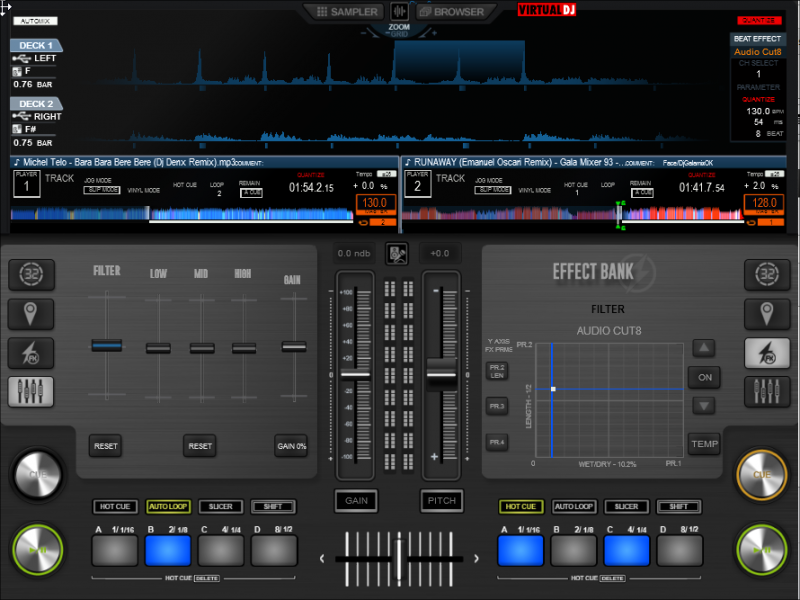
Task: Select the right deck's location pin icon
Action: pos(767,314)
